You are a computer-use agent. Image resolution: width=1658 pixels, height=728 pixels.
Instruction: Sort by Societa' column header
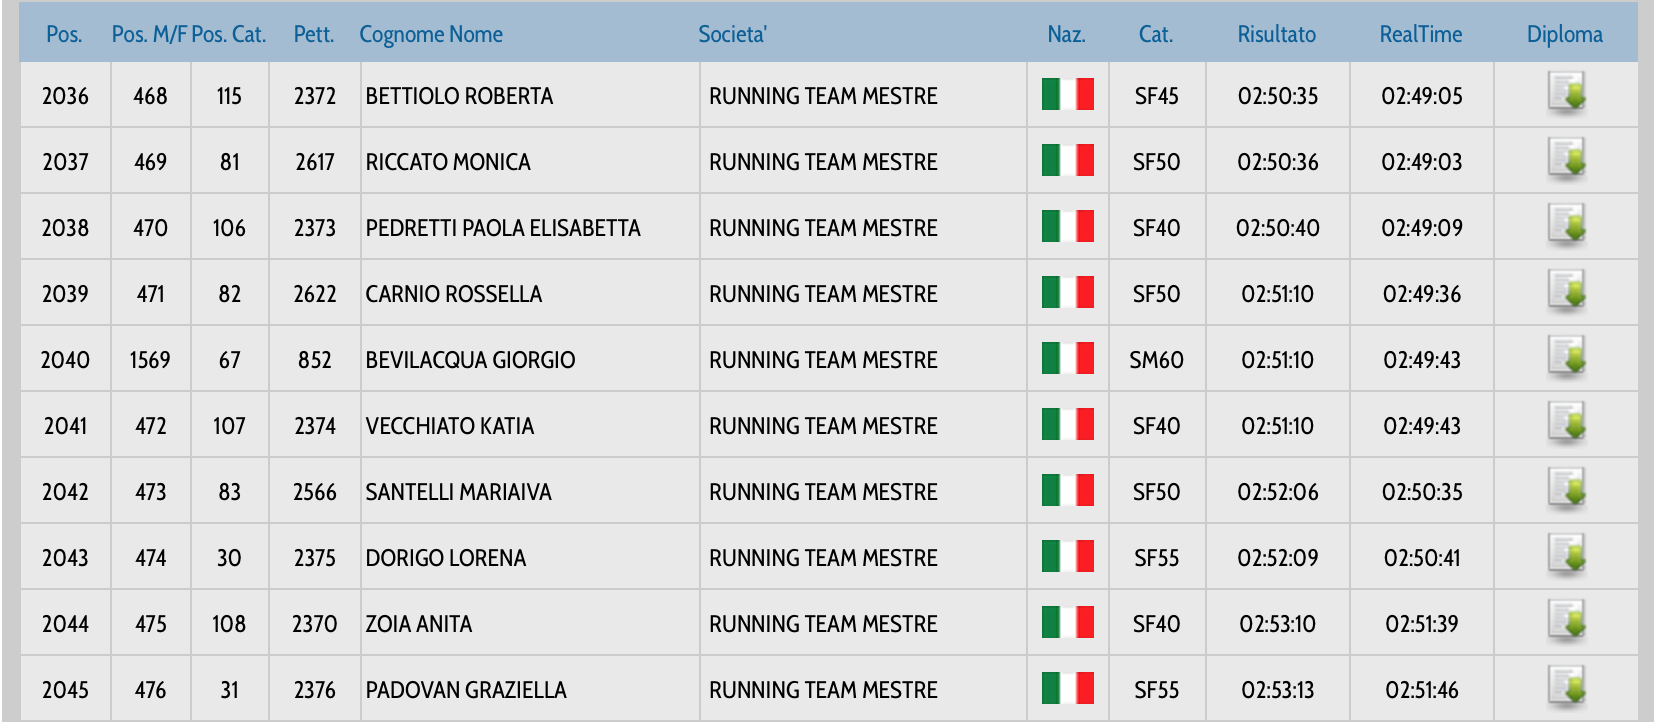click(x=732, y=34)
